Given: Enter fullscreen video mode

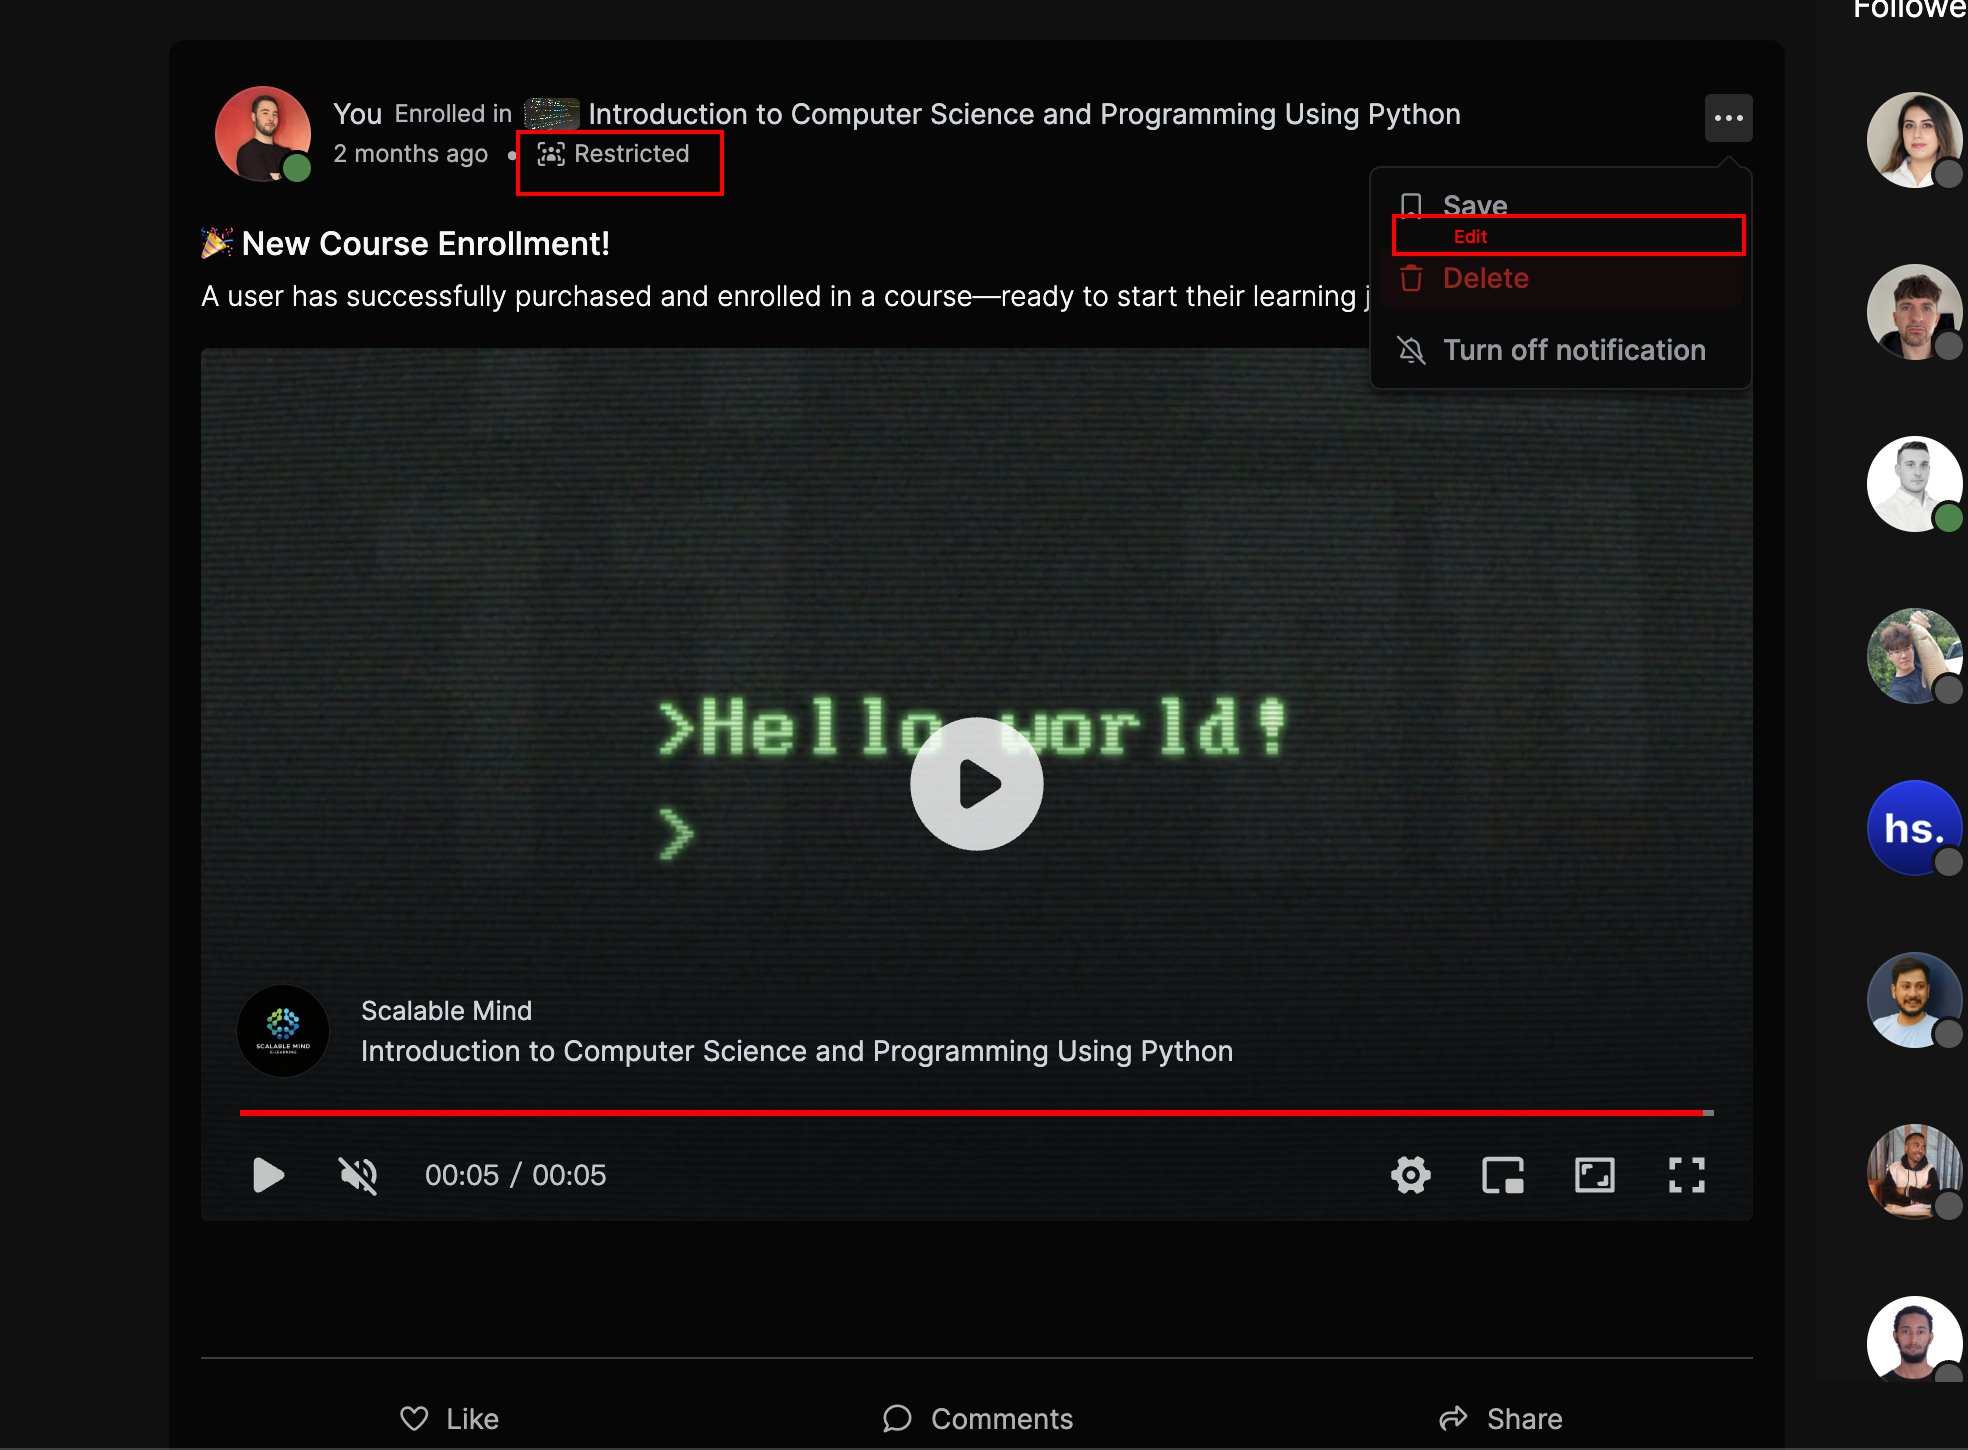Looking at the screenshot, I should pyautogui.click(x=1686, y=1175).
